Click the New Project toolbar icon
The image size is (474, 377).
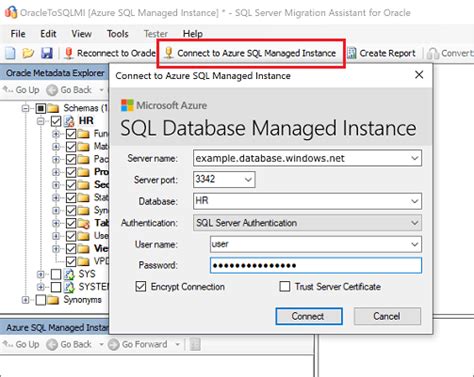(x=10, y=53)
